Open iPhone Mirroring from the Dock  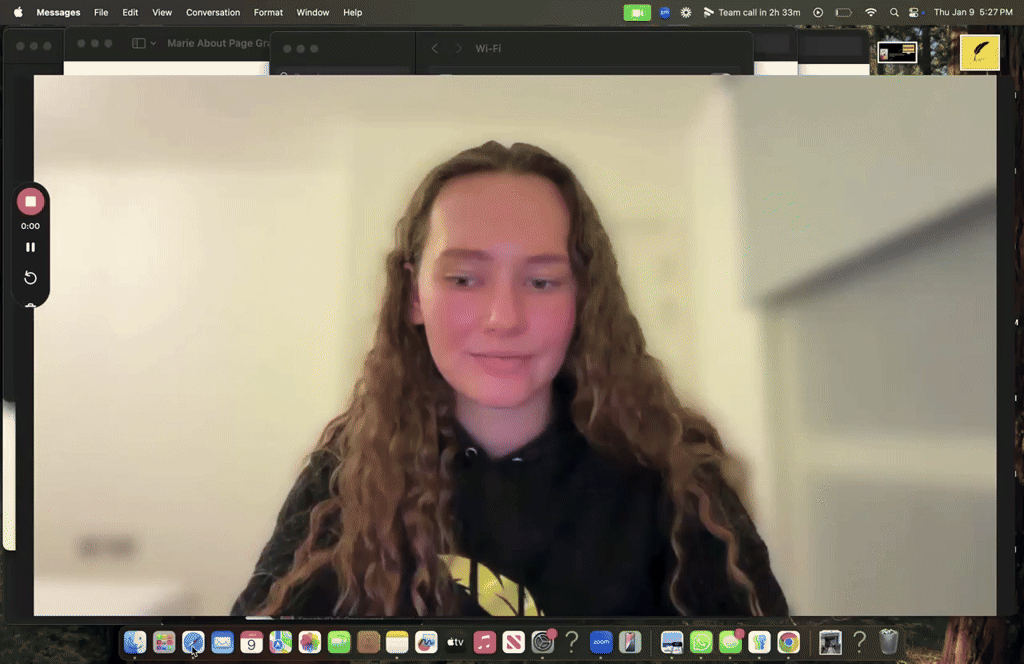pyautogui.click(x=630, y=642)
